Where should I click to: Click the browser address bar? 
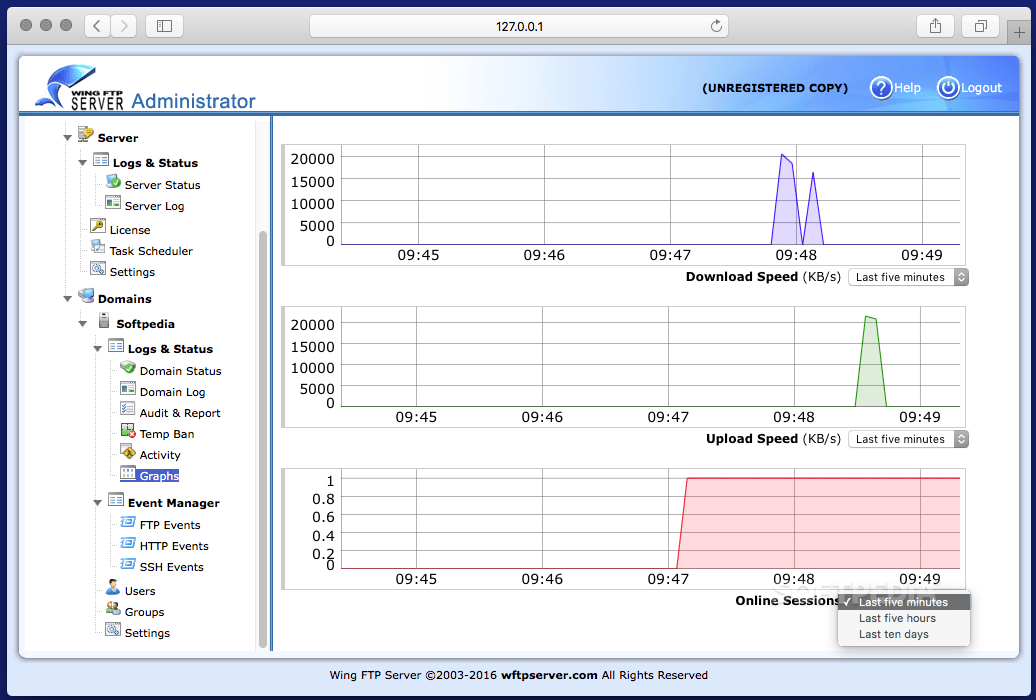518,25
